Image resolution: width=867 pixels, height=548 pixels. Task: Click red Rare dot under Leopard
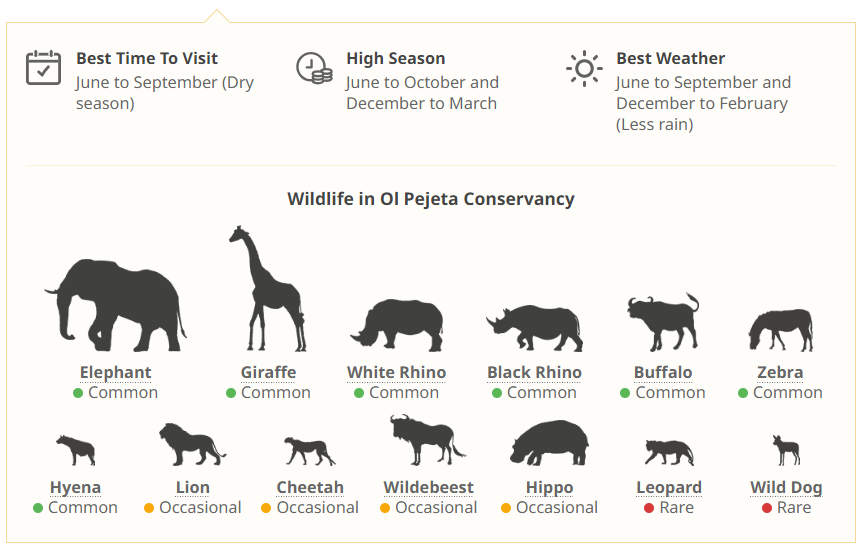pos(649,508)
